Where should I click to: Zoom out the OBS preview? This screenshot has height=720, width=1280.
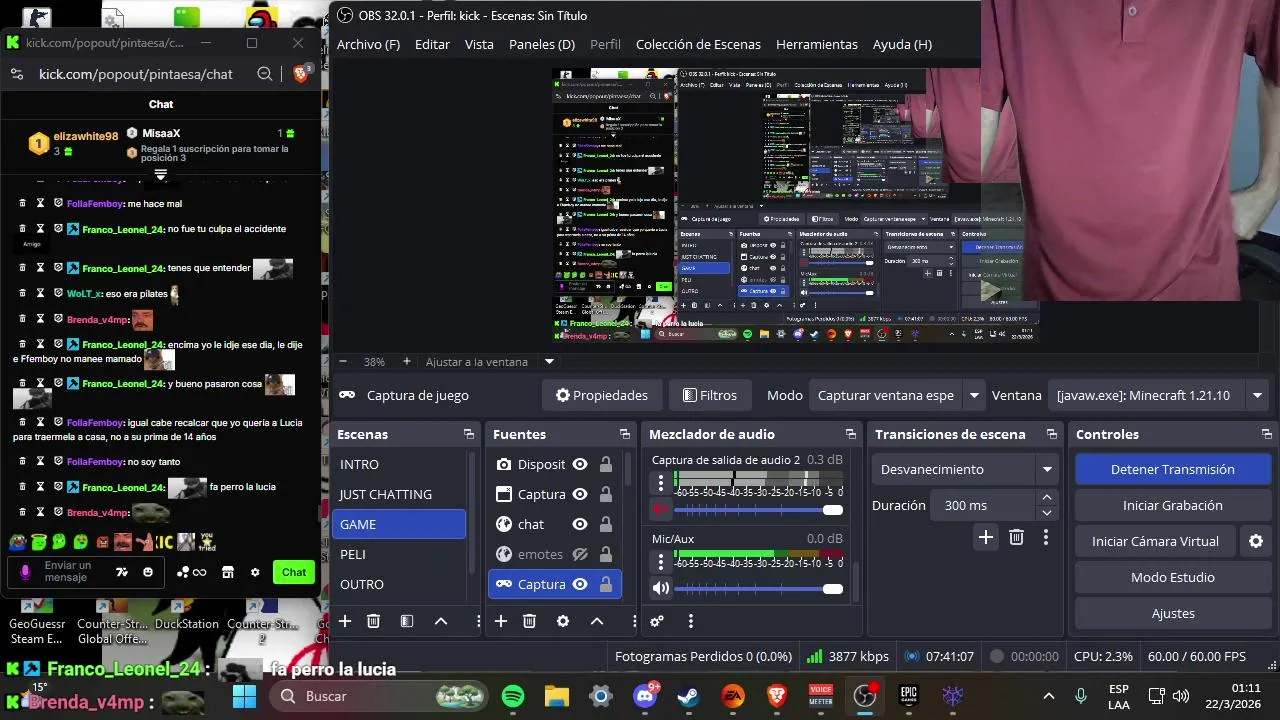(343, 361)
